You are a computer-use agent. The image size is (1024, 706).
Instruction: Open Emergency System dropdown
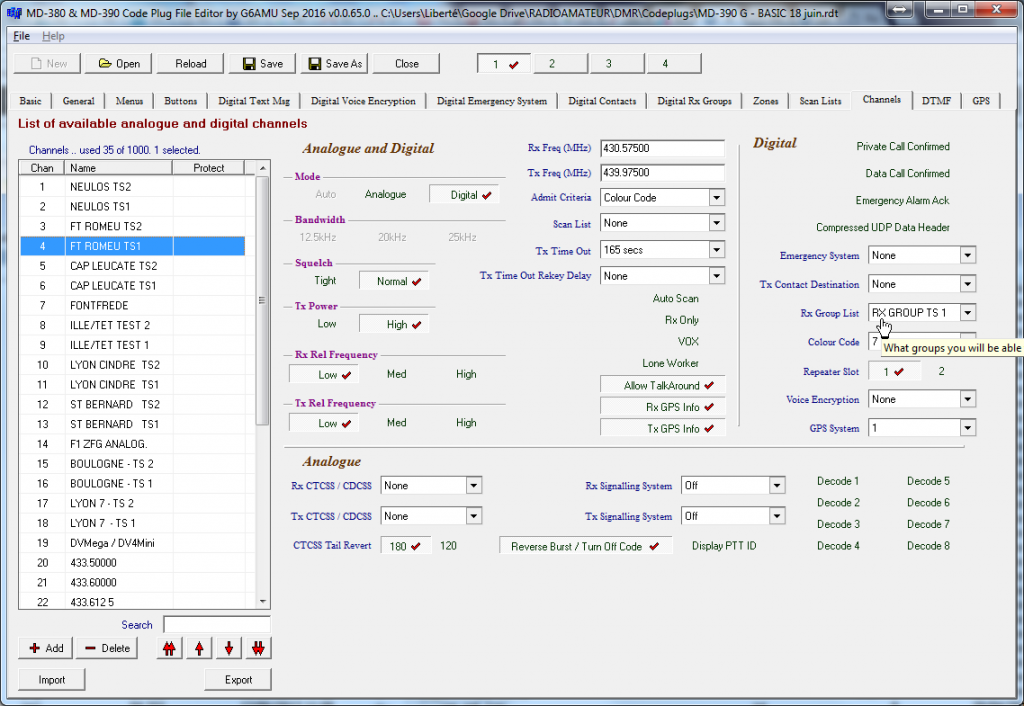pos(968,255)
